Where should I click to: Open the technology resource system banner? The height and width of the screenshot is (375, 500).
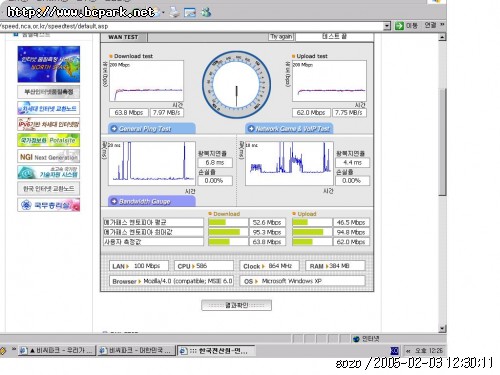[x=49, y=172]
